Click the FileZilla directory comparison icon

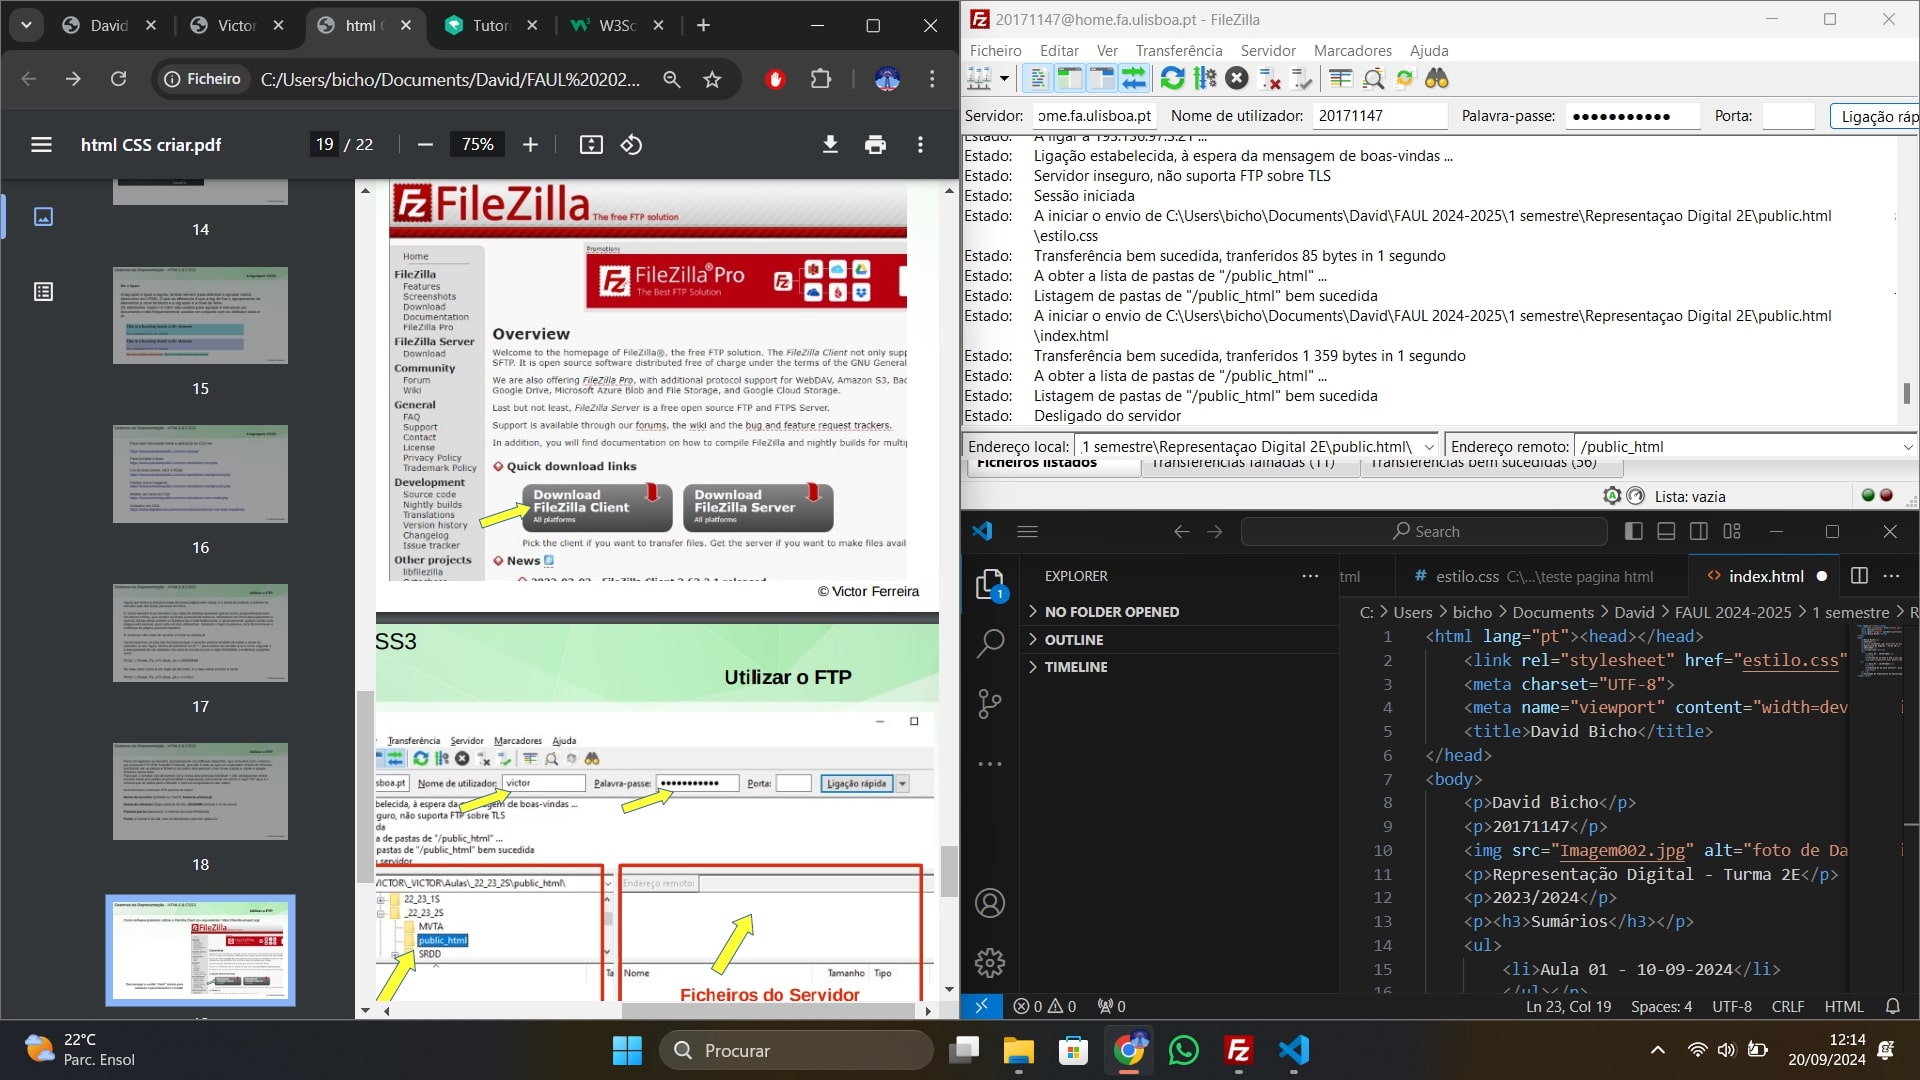[1373, 78]
